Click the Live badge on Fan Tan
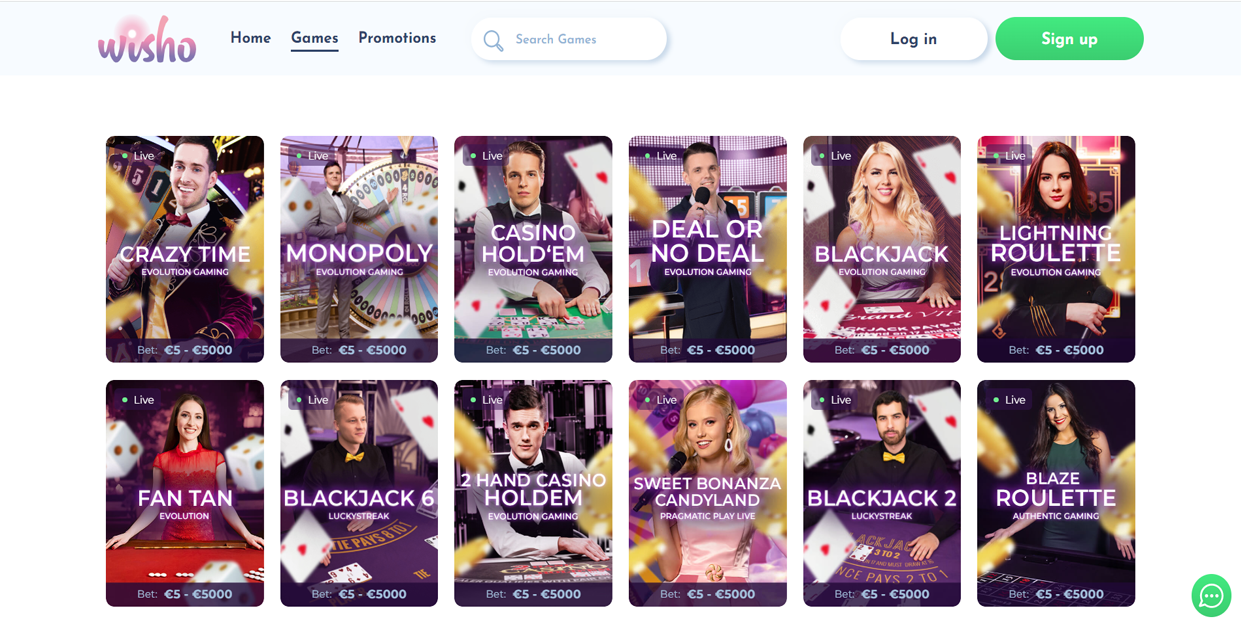This screenshot has width=1241, height=622. 138,400
